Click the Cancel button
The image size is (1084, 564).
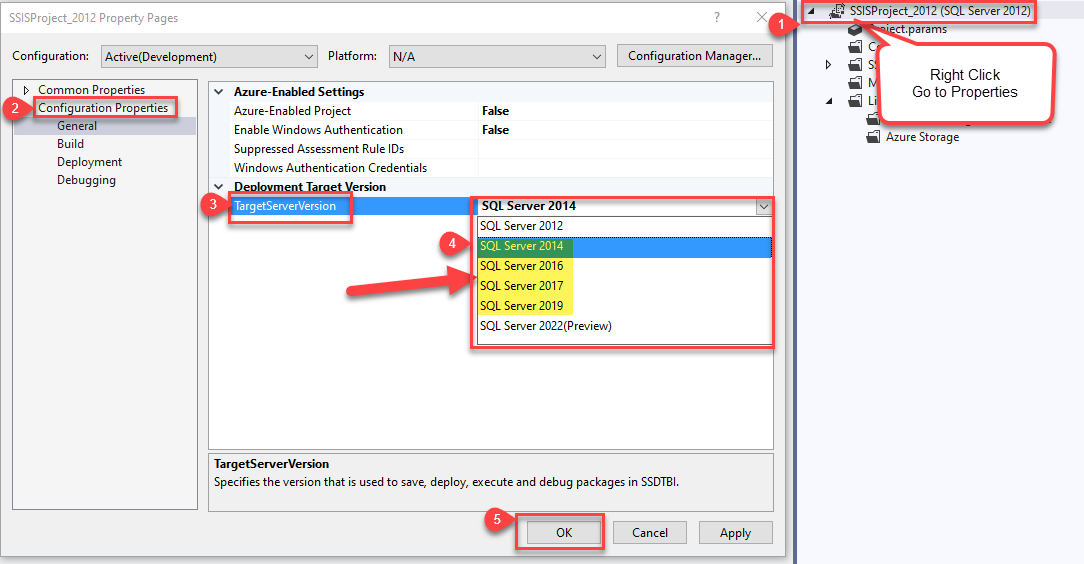[x=650, y=533]
